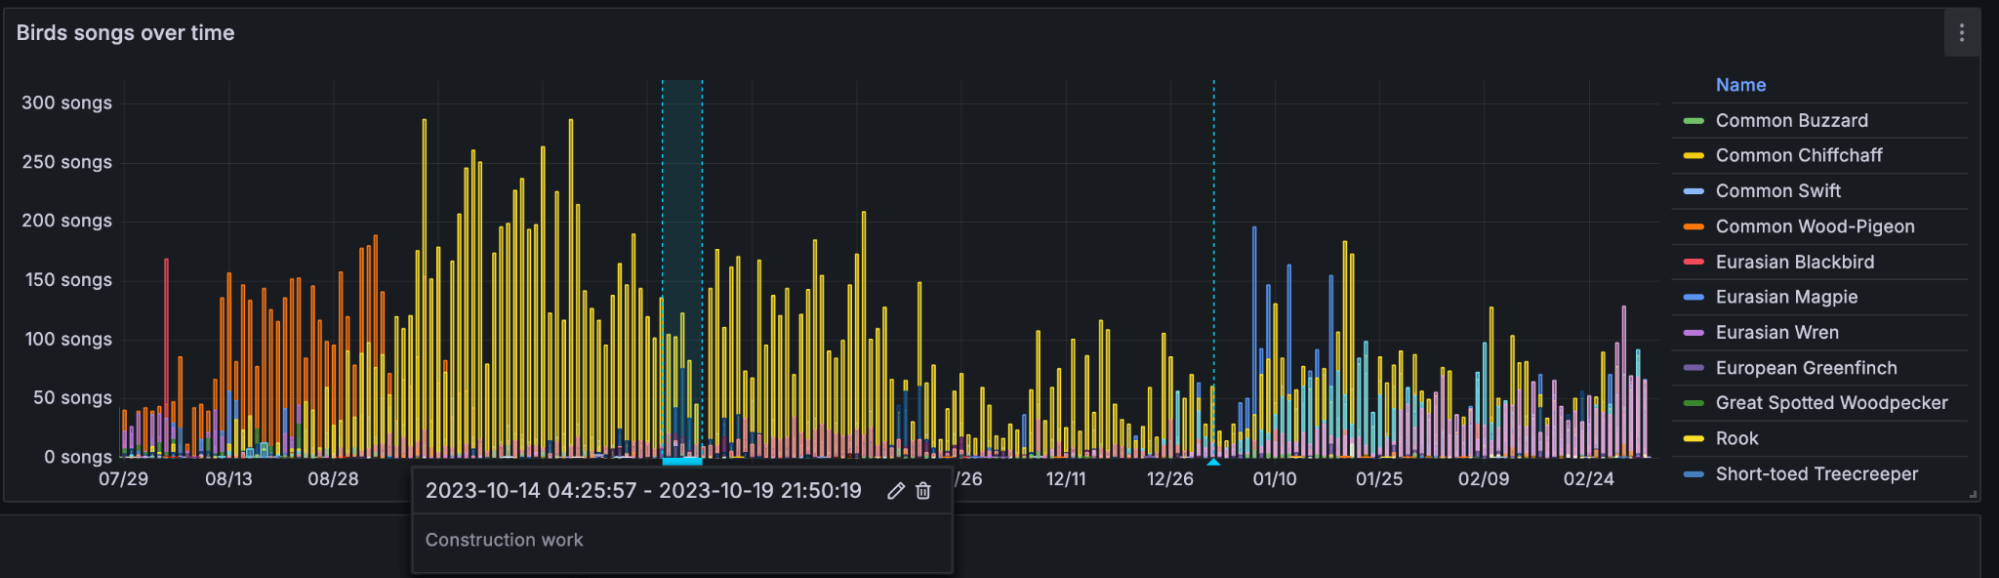Grab the panel resize handle at bottom-right corner
The height and width of the screenshot is (578, 1999).
pyautogui.click(x=1973, y=494)
